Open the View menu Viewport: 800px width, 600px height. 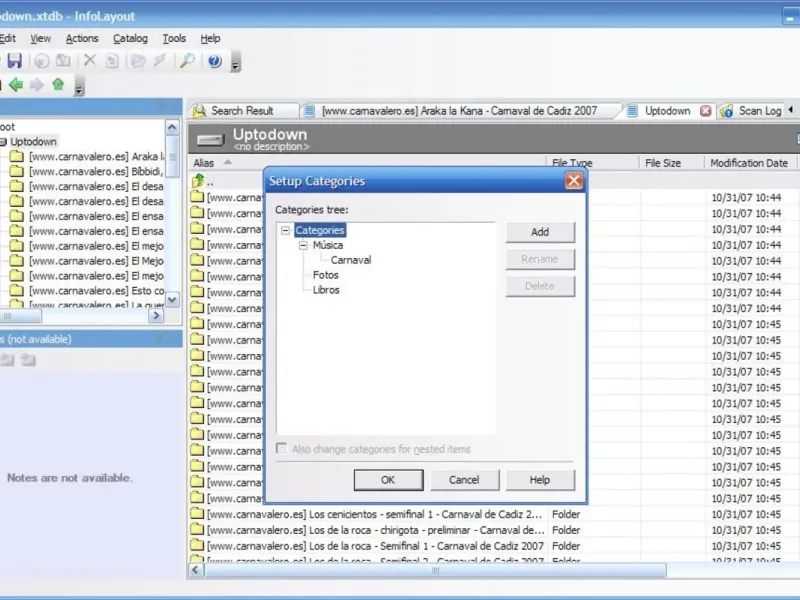tap(40, 38)
